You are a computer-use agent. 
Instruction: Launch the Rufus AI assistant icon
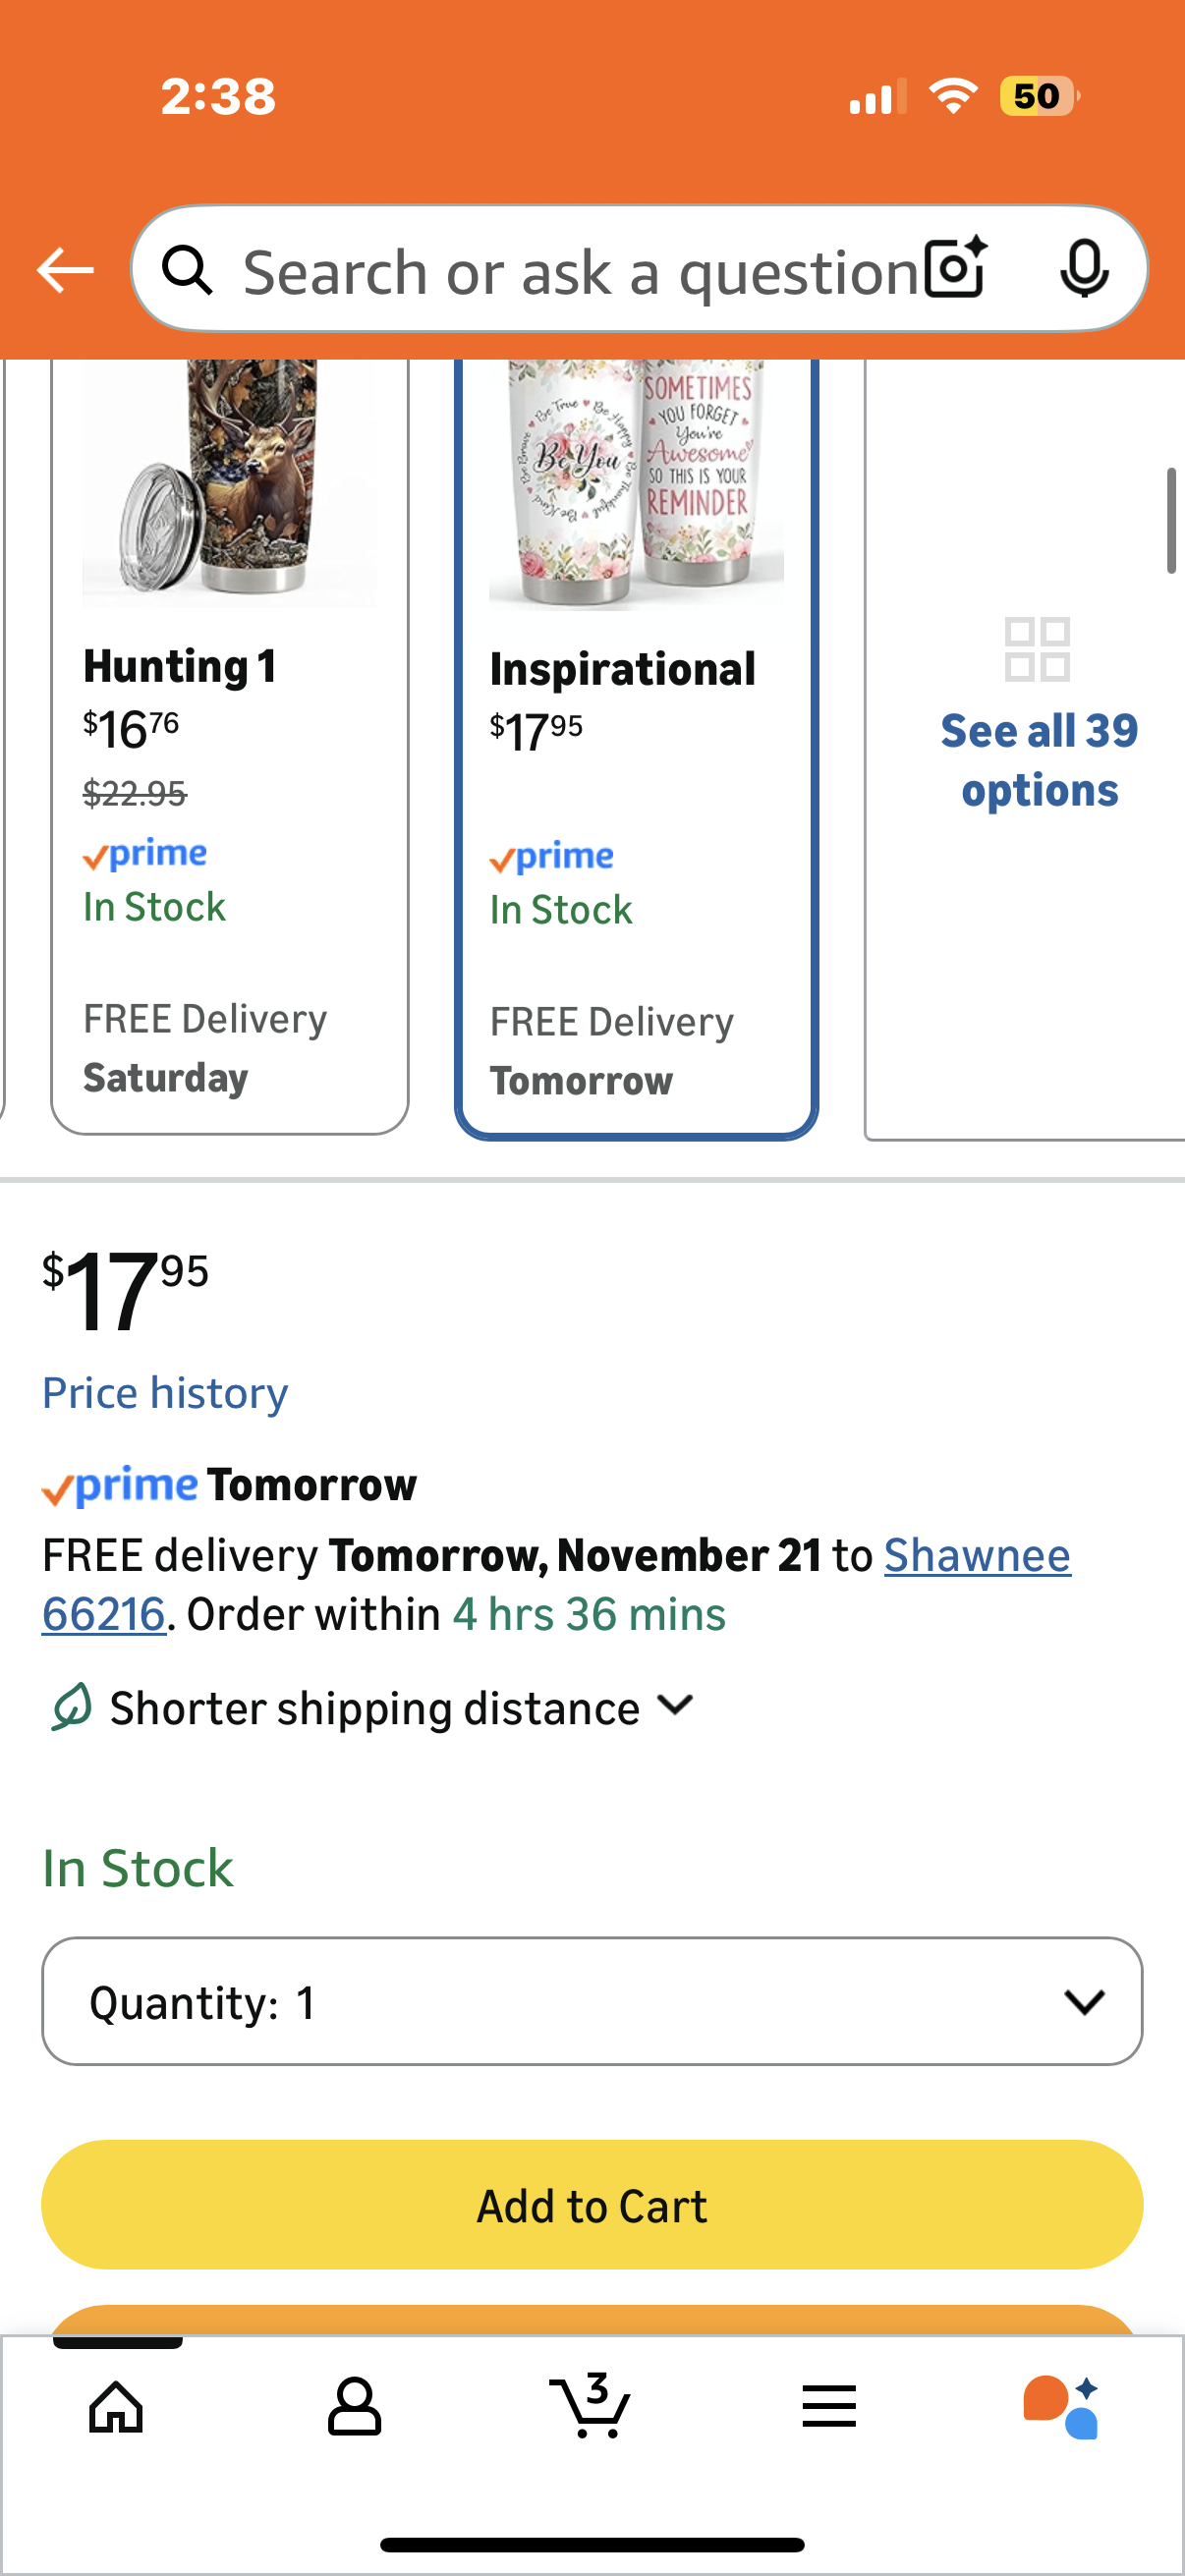tap(1062, 2406)
